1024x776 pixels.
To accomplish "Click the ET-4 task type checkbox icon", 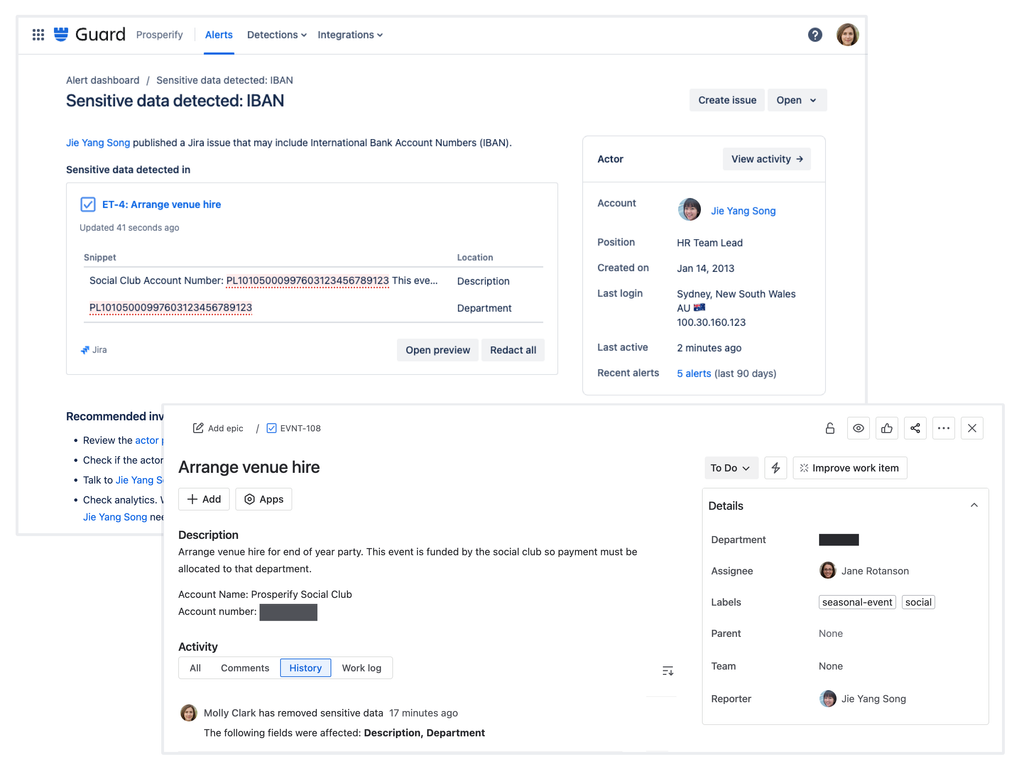I will 88,204.
